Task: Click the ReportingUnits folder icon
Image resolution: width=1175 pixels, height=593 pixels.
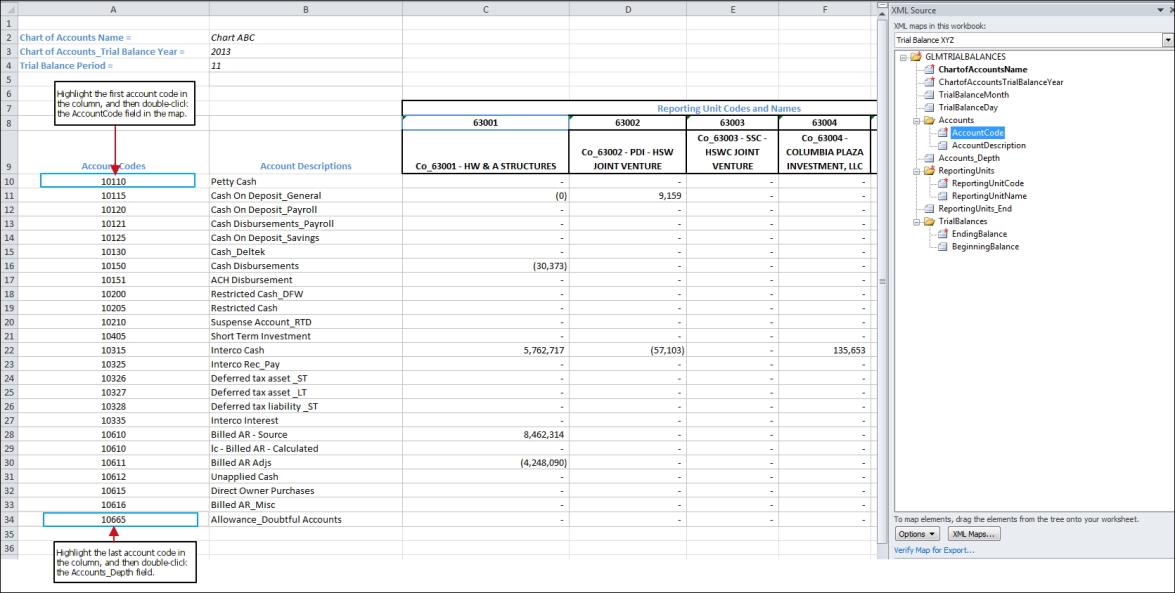Action: (x=929, y=171)
